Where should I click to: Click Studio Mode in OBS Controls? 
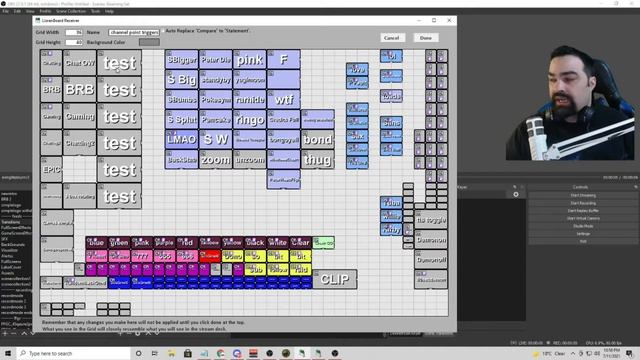(x=583, y=226)
